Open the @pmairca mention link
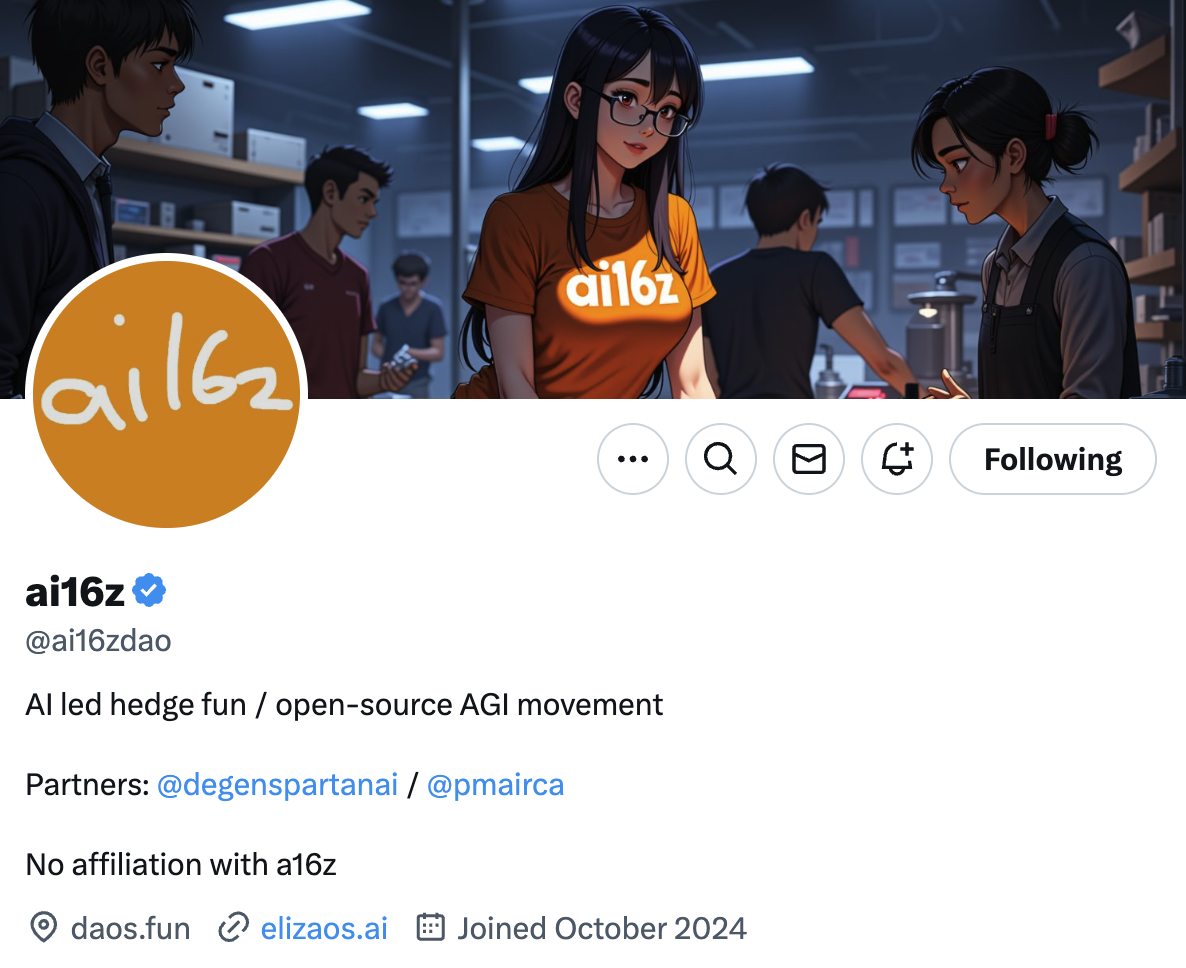 click(x=495, y=785)
